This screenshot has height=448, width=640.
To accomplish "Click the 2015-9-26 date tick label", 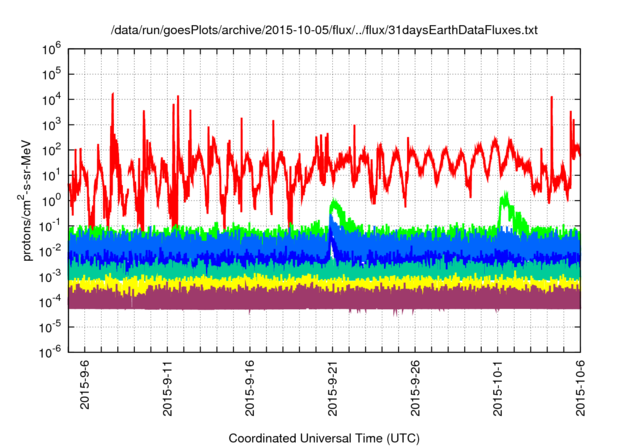I will [415, 388].
